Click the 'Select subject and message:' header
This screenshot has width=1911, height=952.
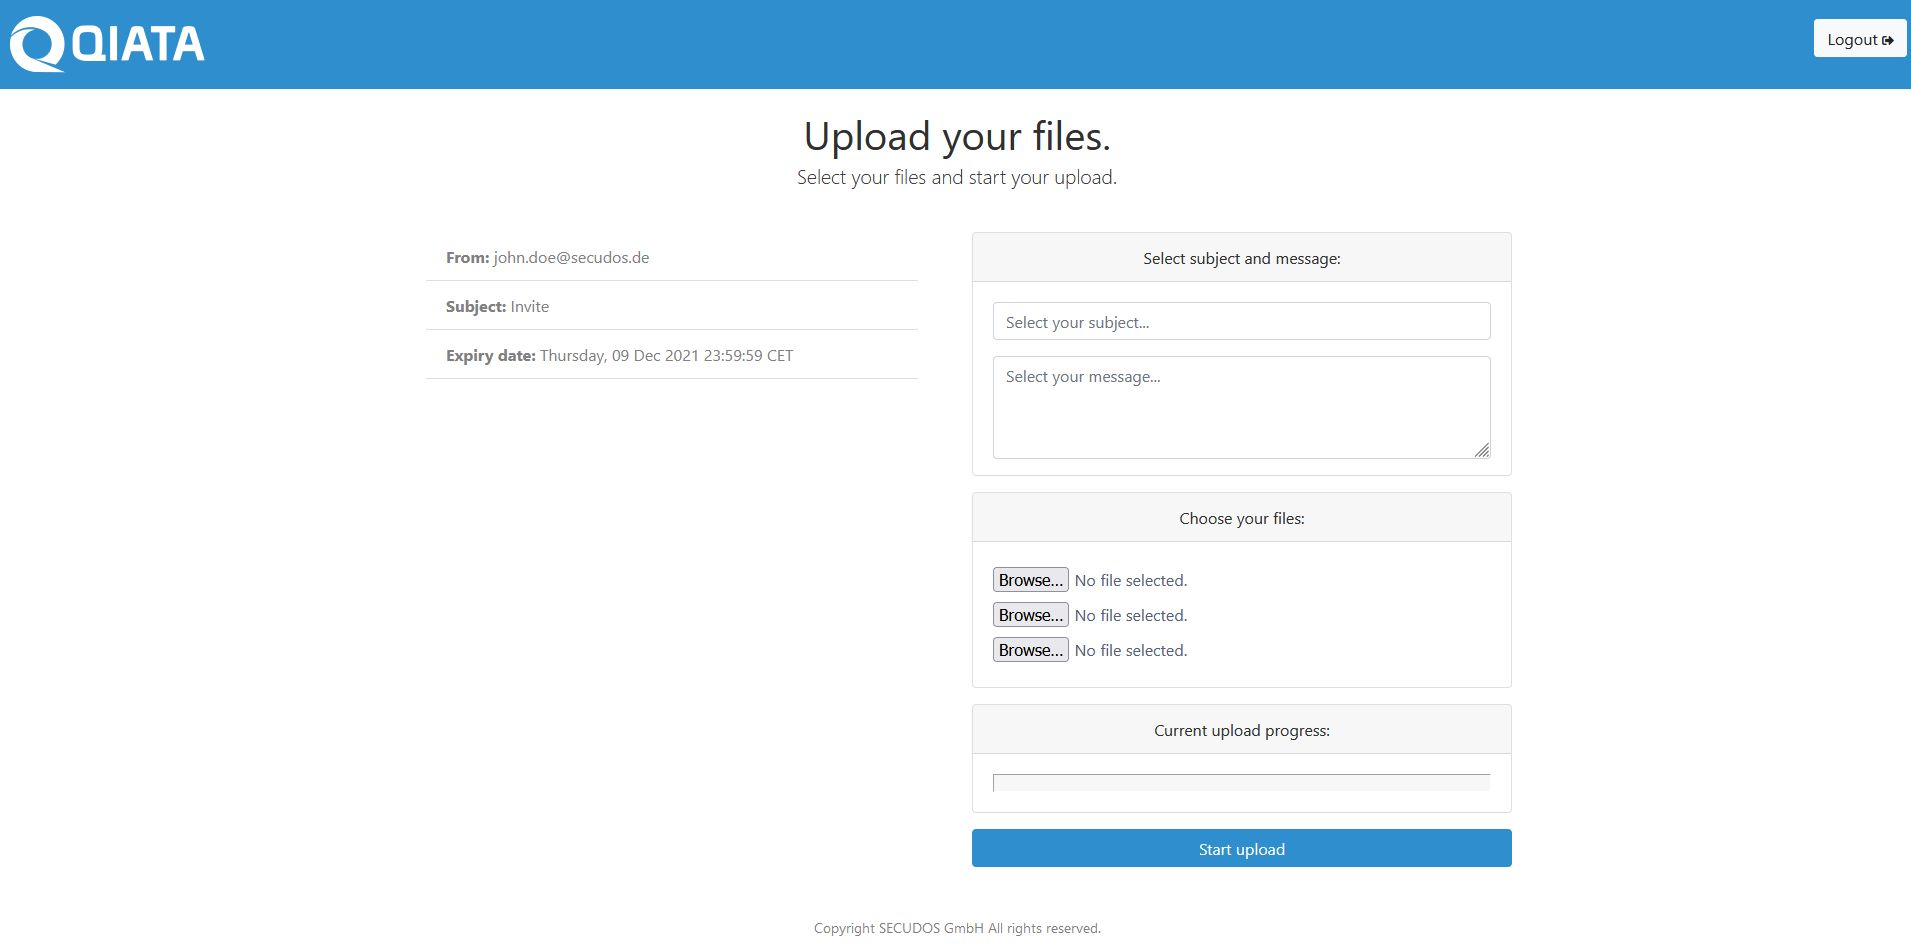pos(1241,258)
